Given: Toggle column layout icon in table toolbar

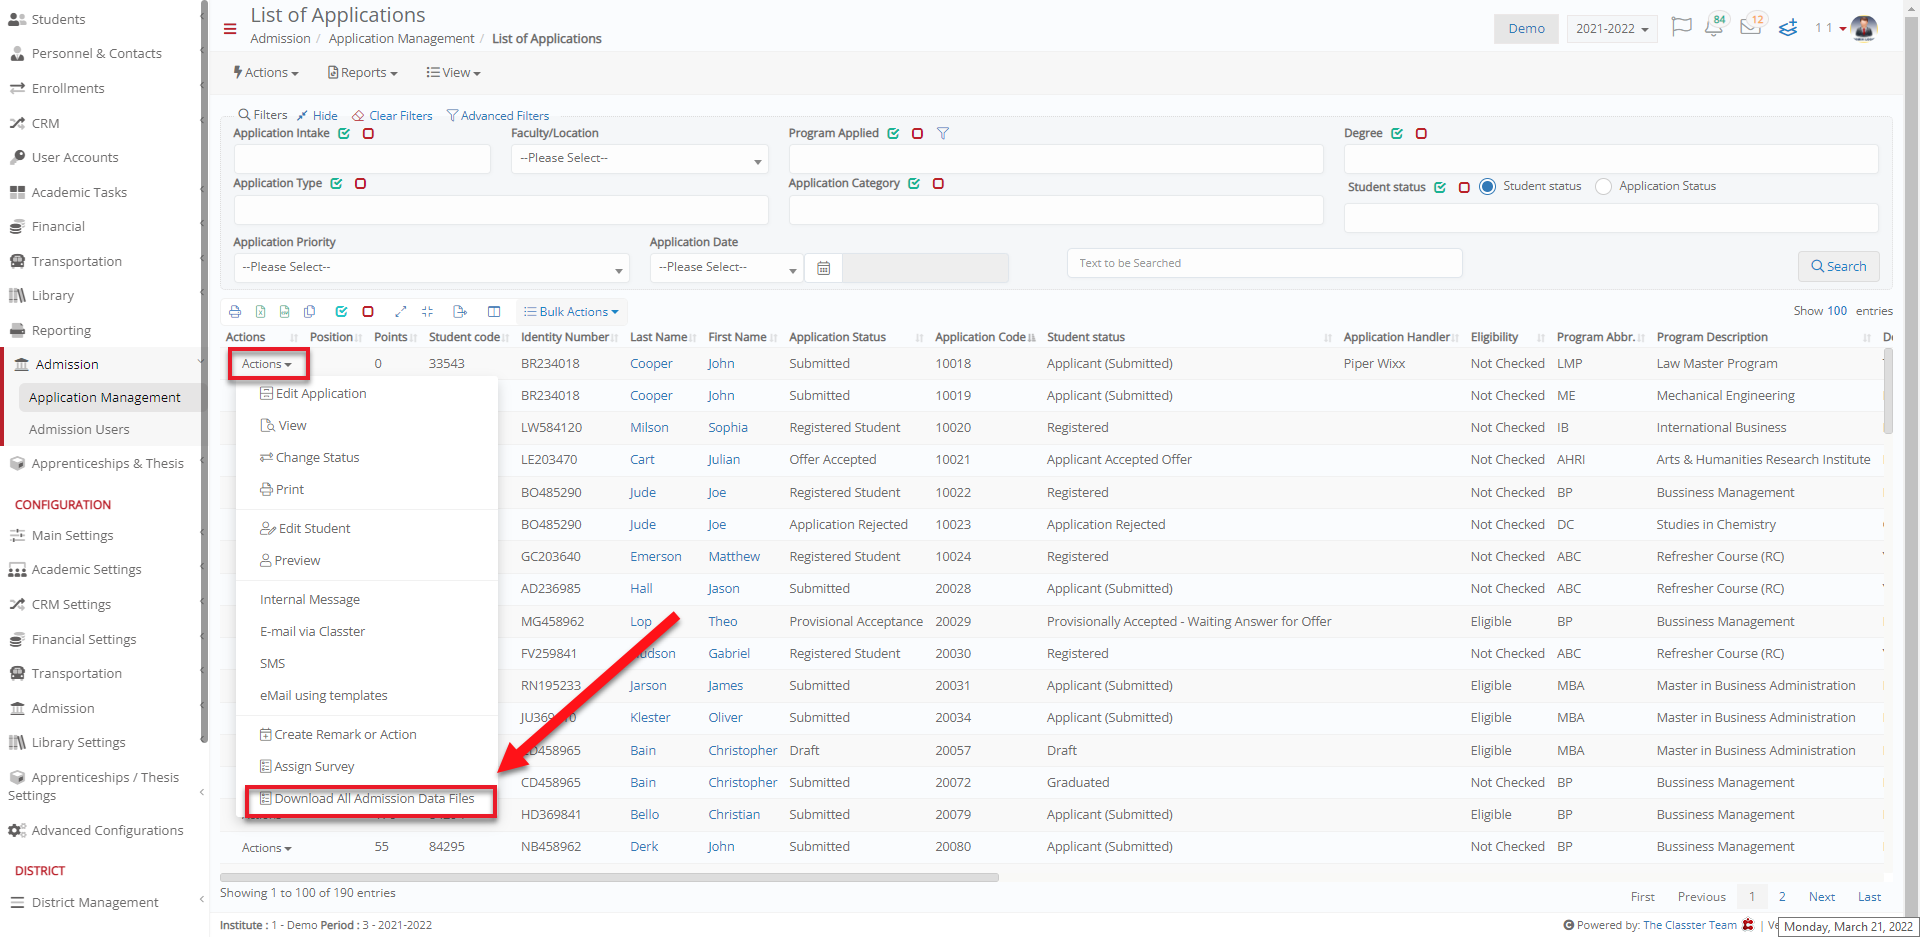Looking at the screenshot, I should pos(494,311).
